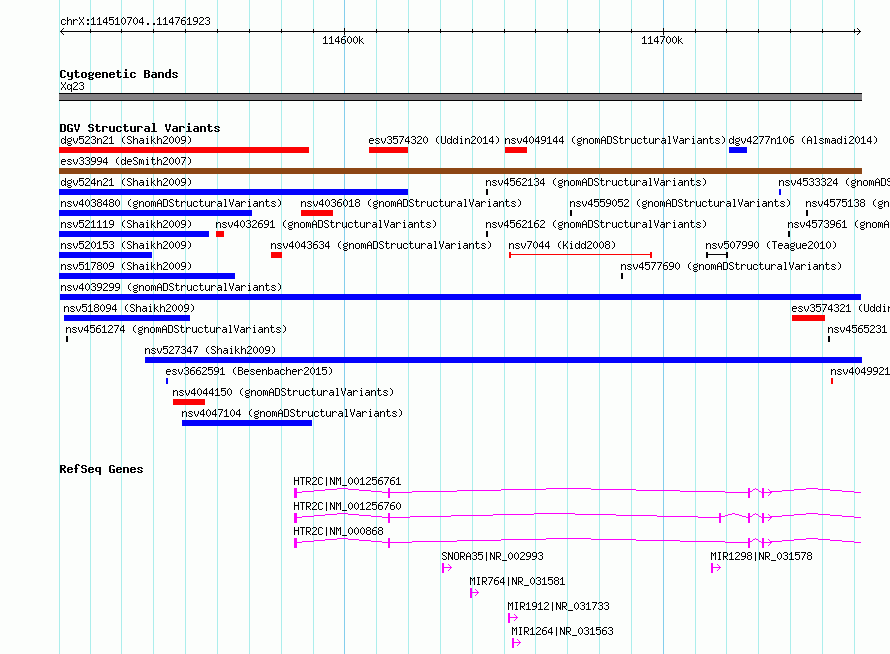
Task: Open the HTR2C|NM_001256761 transcript label
Action: click(x=347, y=481)
